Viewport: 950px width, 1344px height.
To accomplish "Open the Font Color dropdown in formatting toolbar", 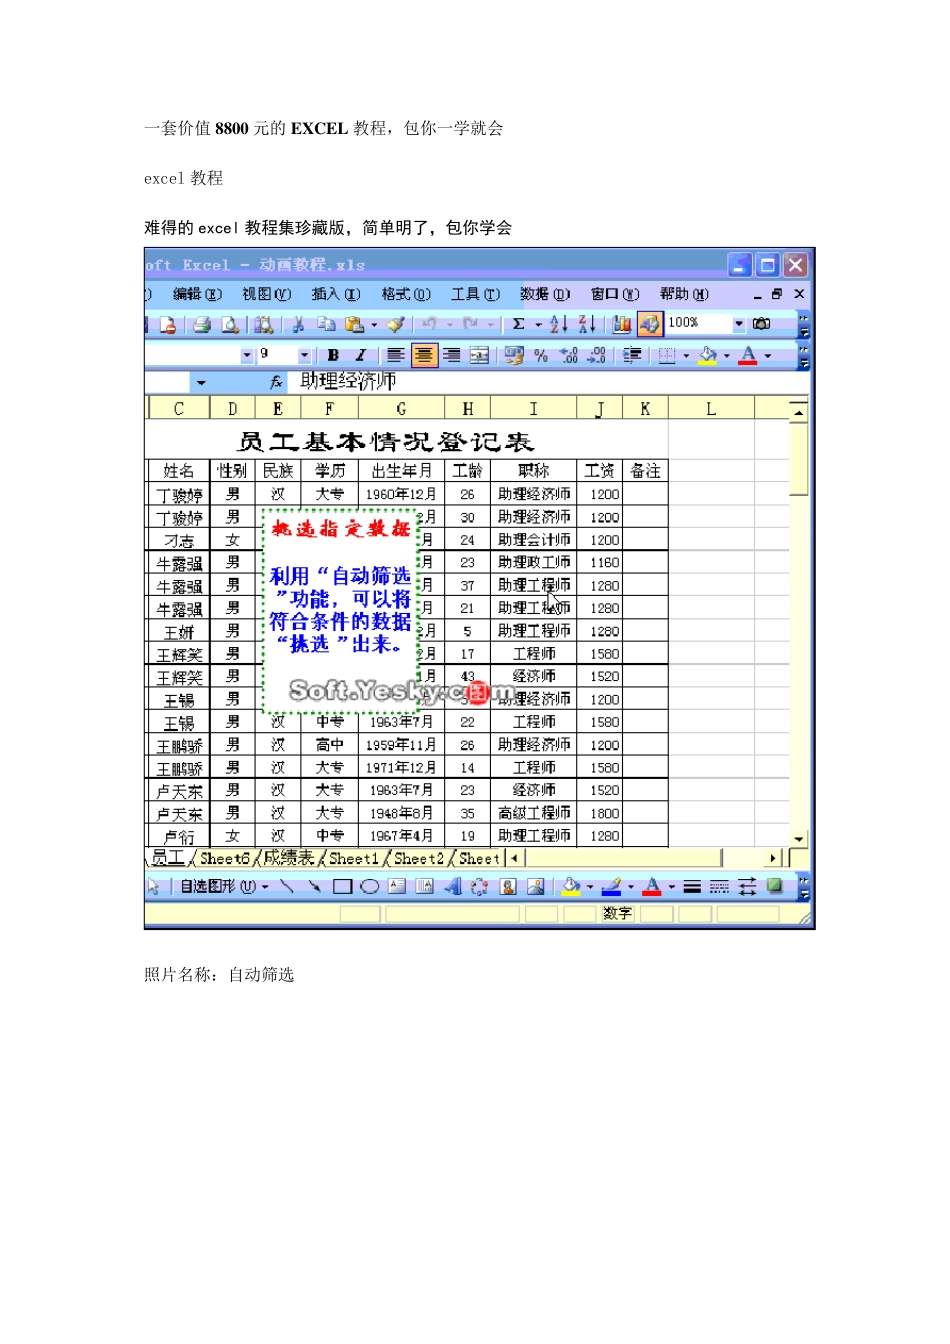I will coord(768,355).
